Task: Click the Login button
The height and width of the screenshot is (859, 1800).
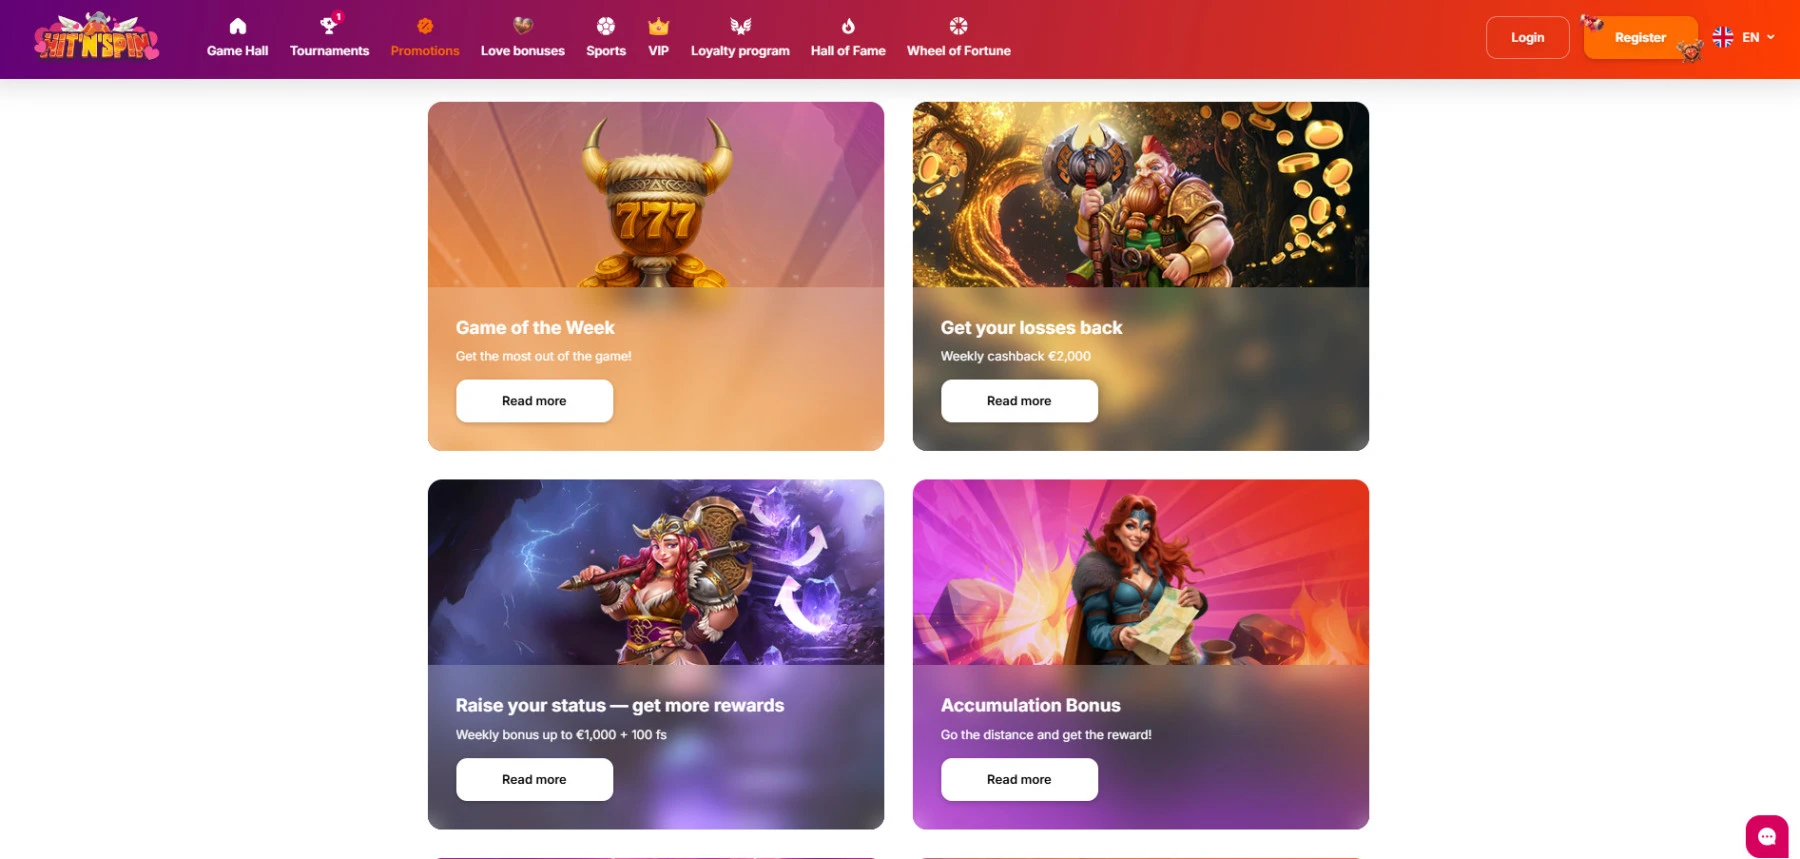Action: [1527, 38]
